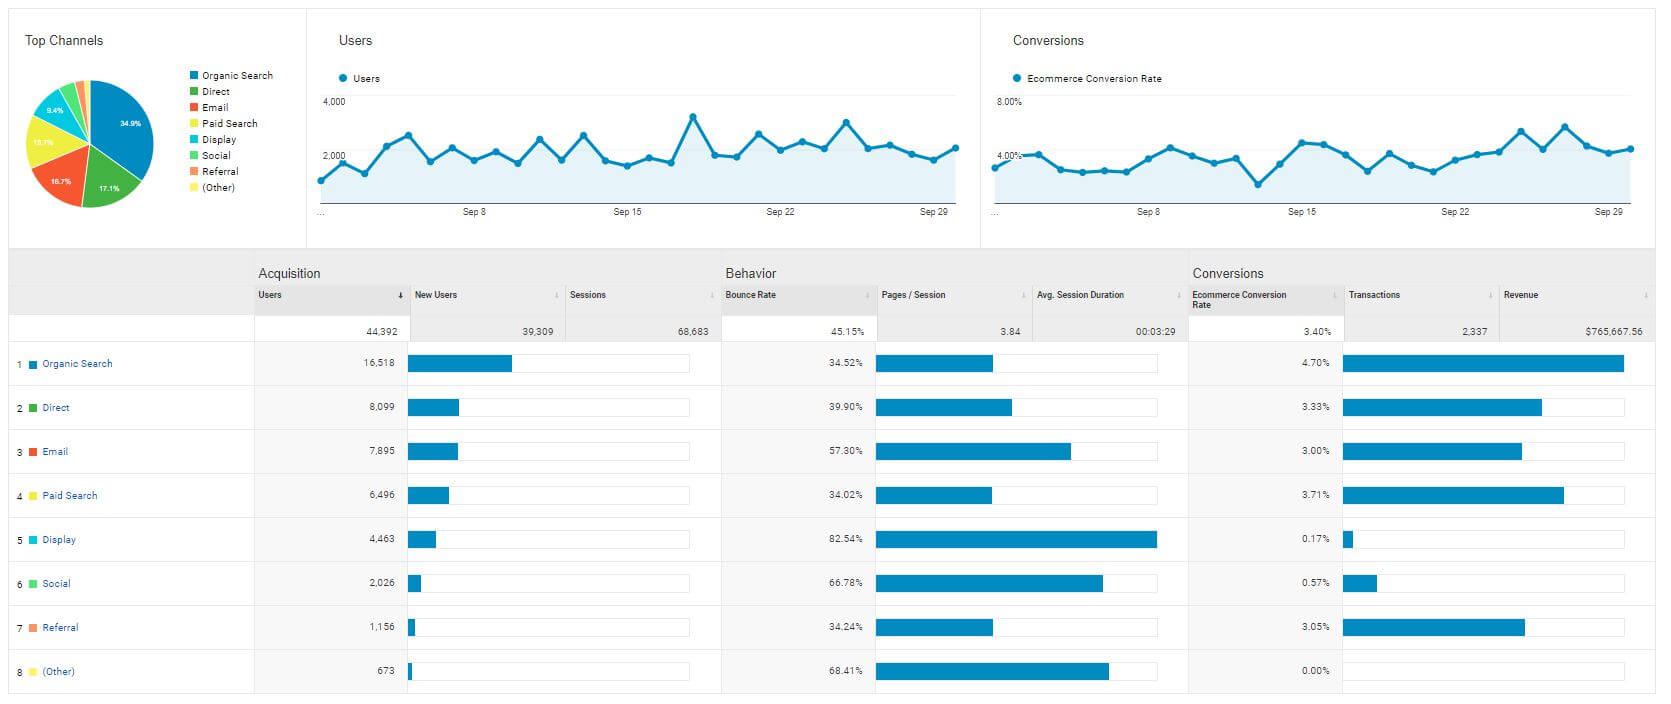
Task: Click Ecommerce Conversion Rate legend dot
Action: click(x=1017, y=78)
